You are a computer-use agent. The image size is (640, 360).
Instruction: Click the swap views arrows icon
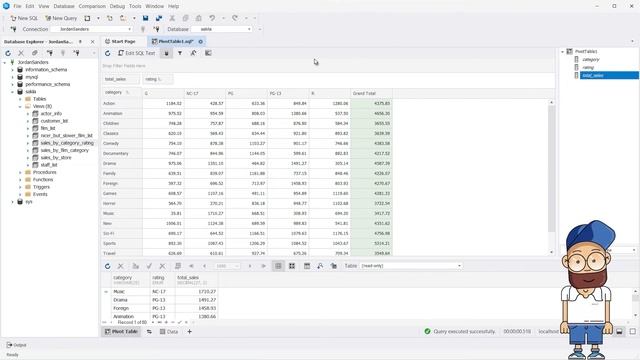click(x=149, y=332)
